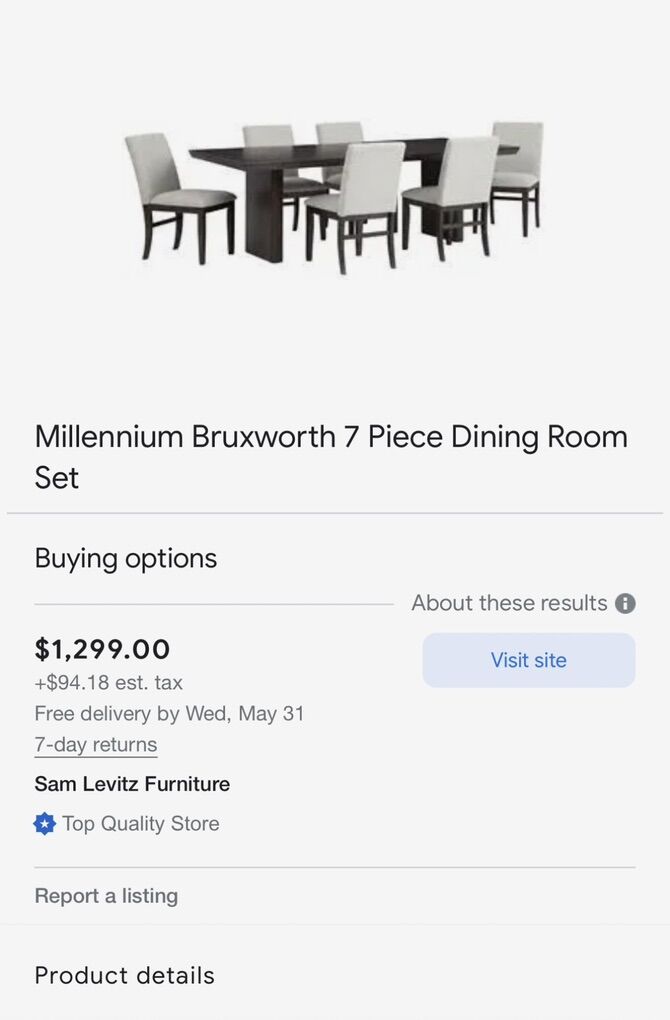Tap the Millennium Bruxworth product title
Screen dimensions: 670x1020
[331, 457]
